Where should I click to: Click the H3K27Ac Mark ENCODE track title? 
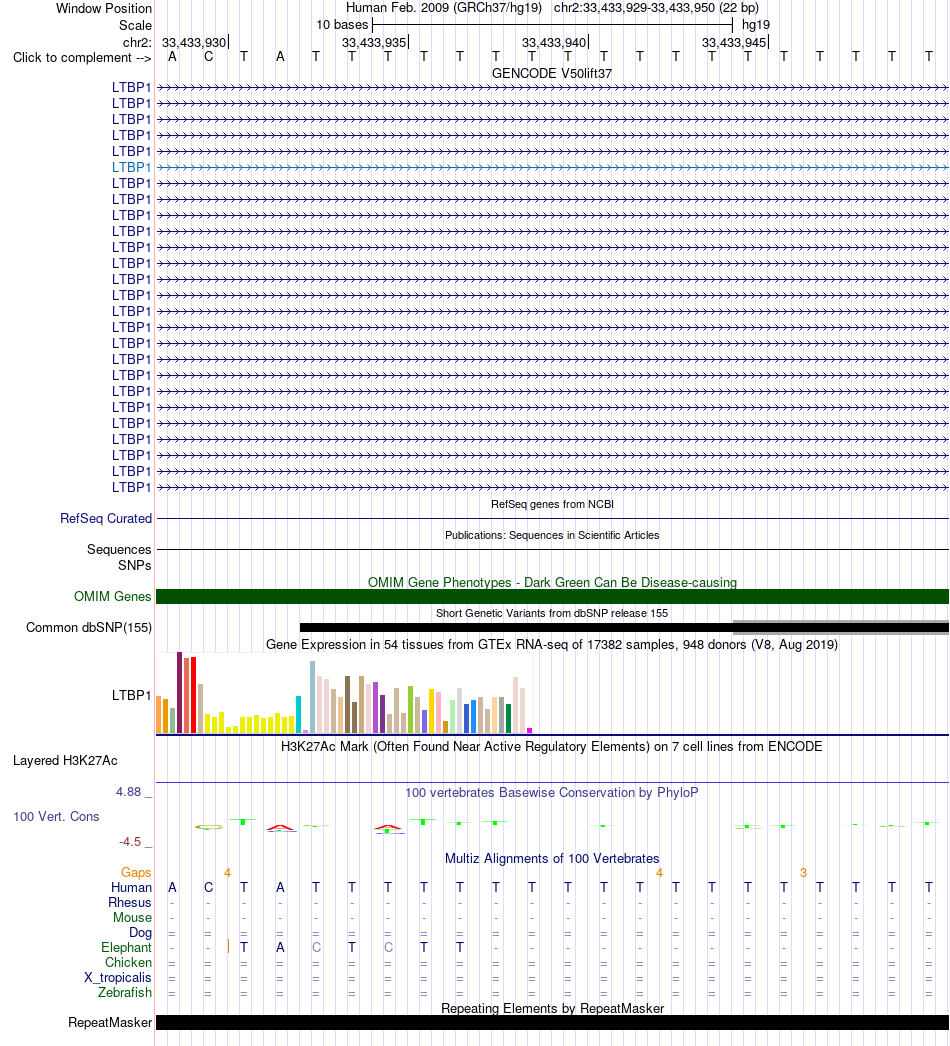pos(552,746)
